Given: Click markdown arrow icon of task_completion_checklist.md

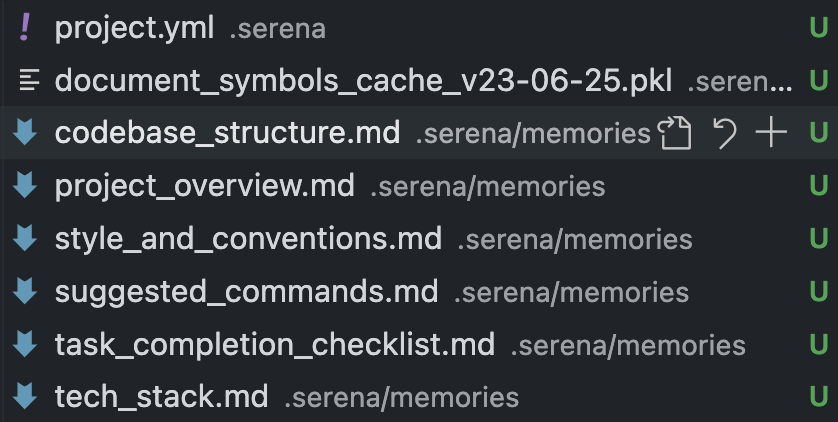Looking at the screenshot, I should click(x=26, y=345).
